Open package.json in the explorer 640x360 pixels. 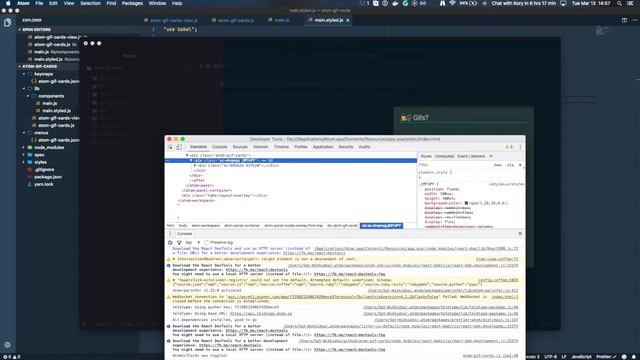click(48, 177)
